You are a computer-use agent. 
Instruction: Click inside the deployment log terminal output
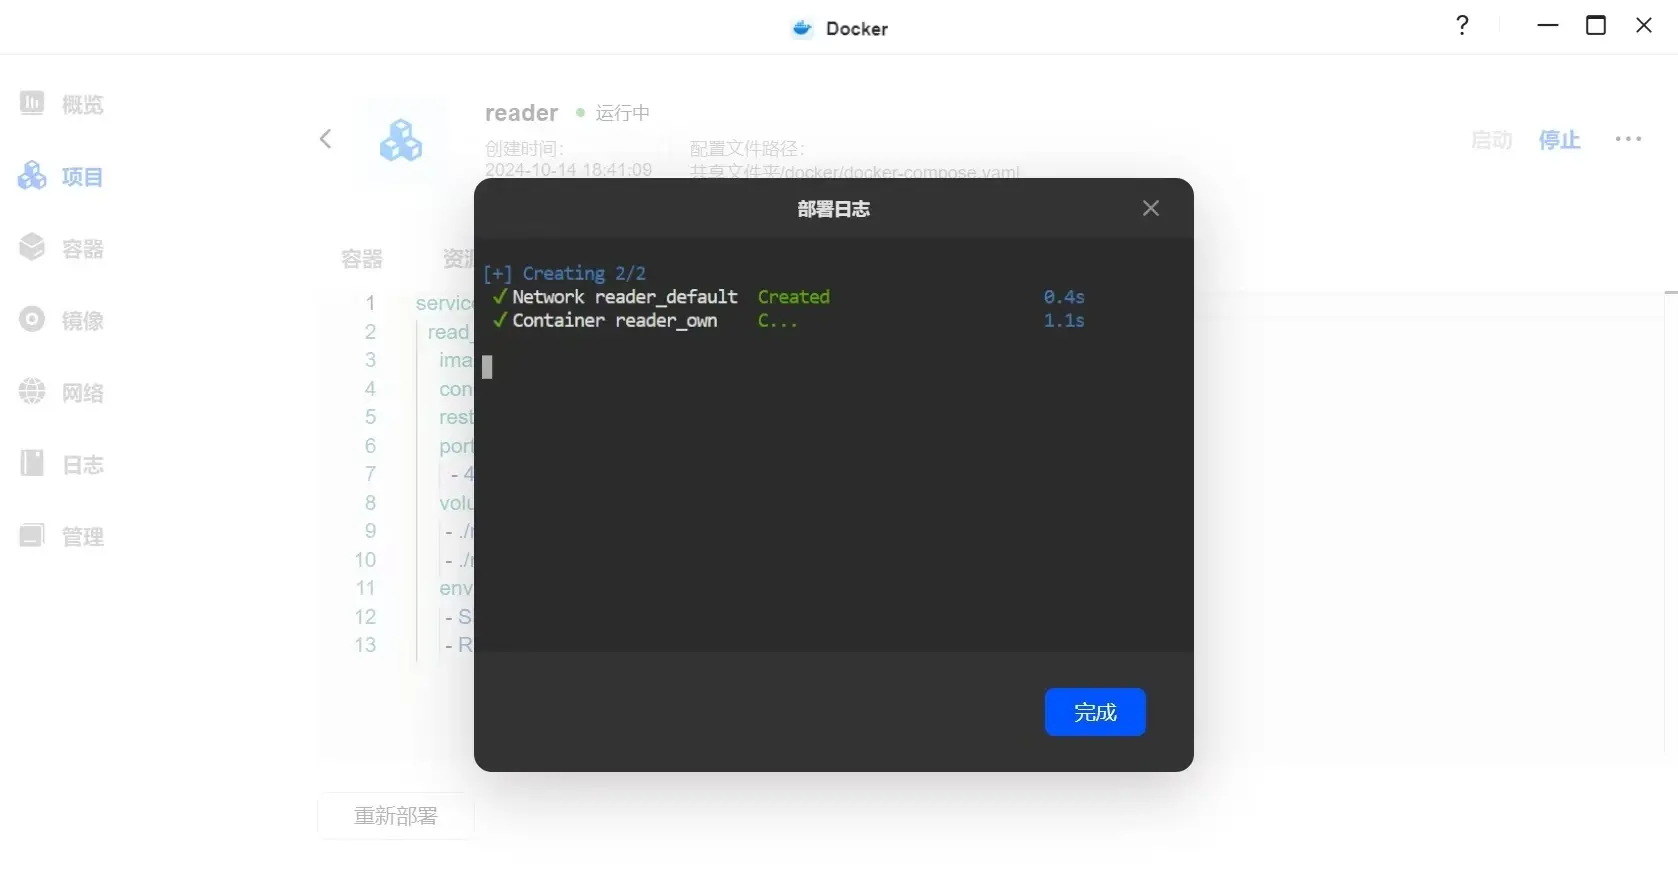click(x=833, y=480)
